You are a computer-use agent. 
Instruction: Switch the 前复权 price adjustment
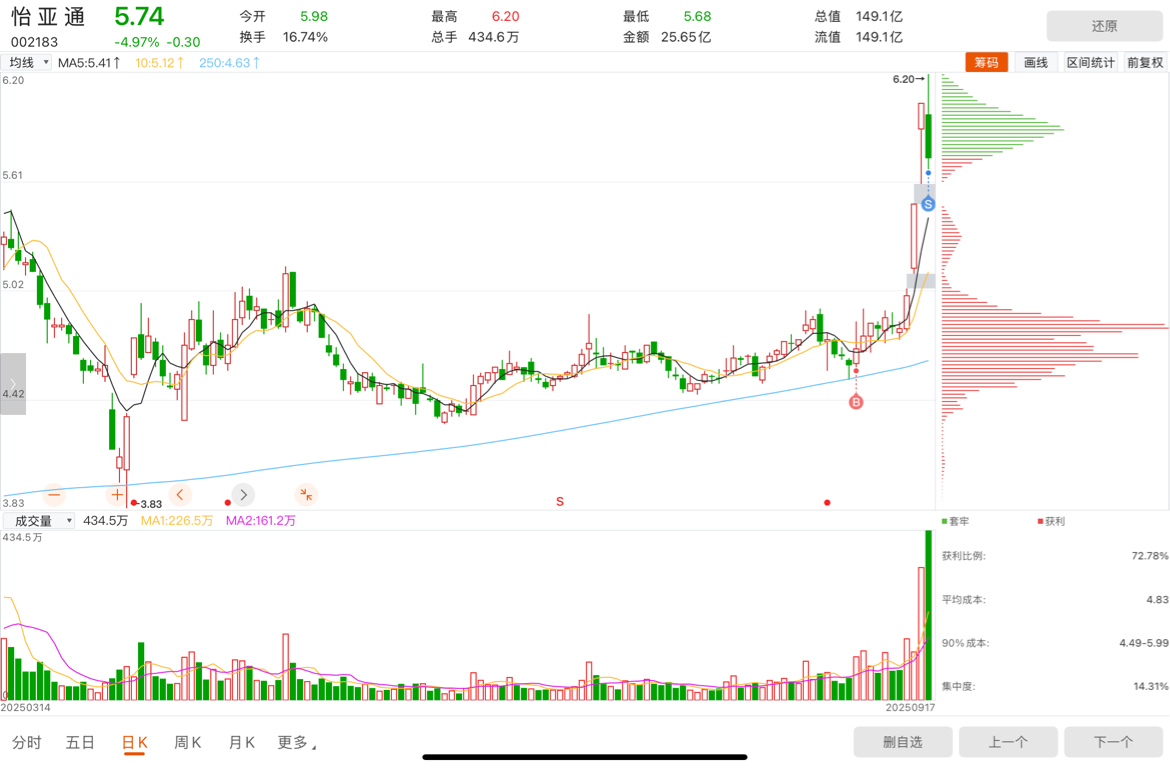(x=1145, y=63)
